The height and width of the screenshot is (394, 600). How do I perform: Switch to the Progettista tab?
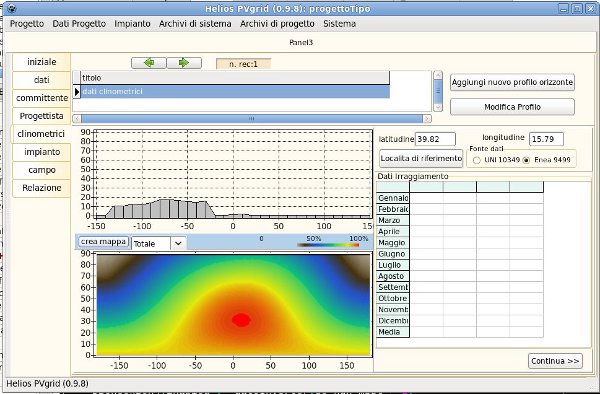click(41, 116)
